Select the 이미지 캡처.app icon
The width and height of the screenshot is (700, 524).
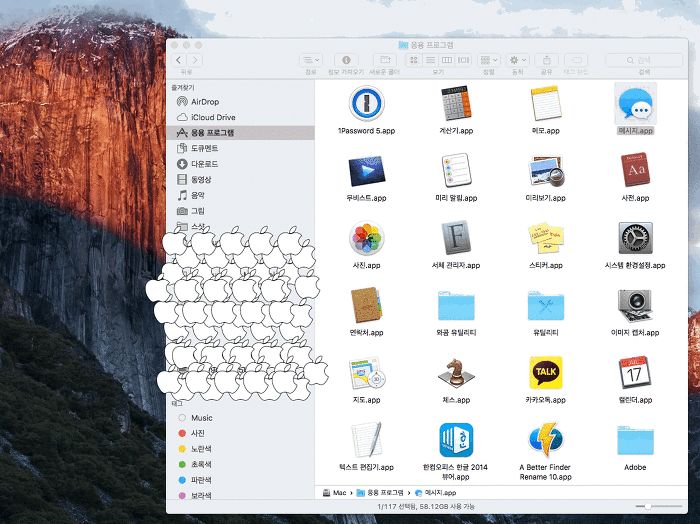[635, 306]
